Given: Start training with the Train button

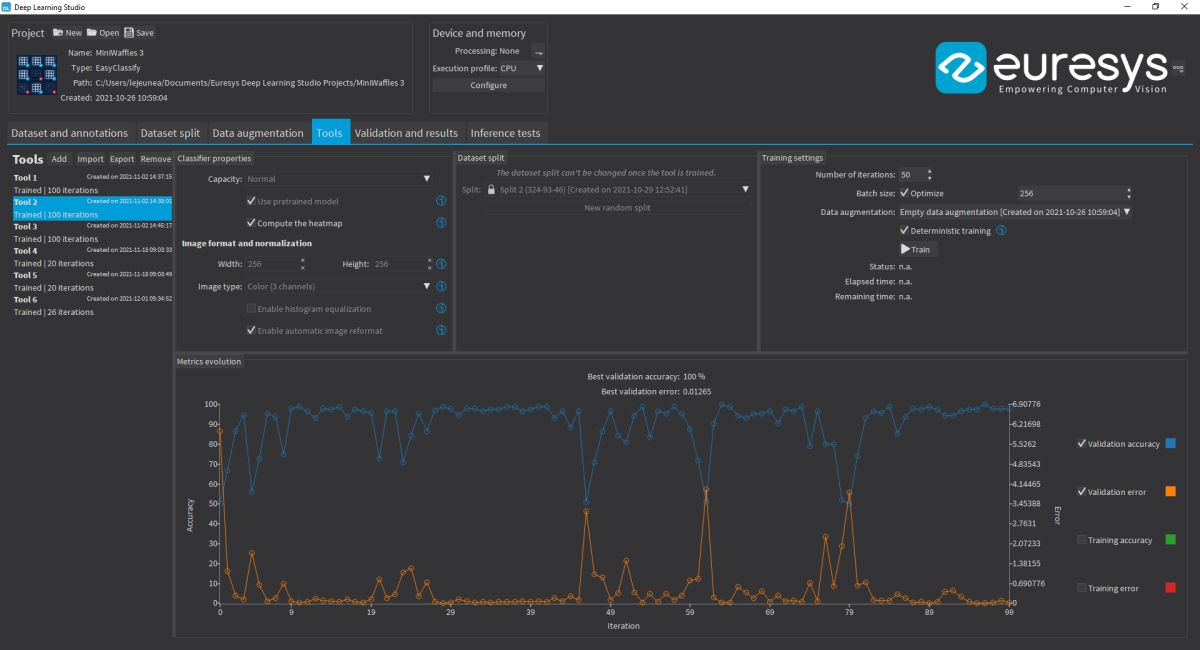Looking at the screenshot, I should coord(915,249).
